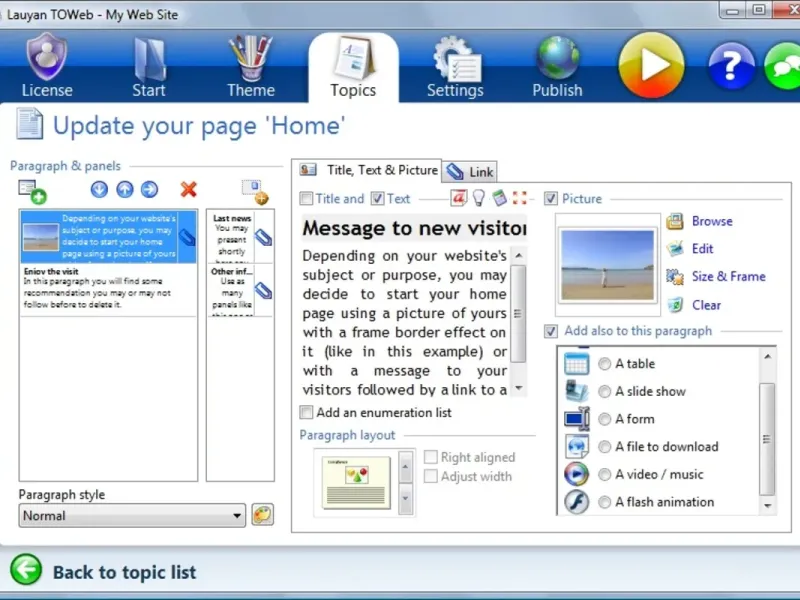
Task: Open the green chat bubble icon
Action: click(x=783, y=66)
